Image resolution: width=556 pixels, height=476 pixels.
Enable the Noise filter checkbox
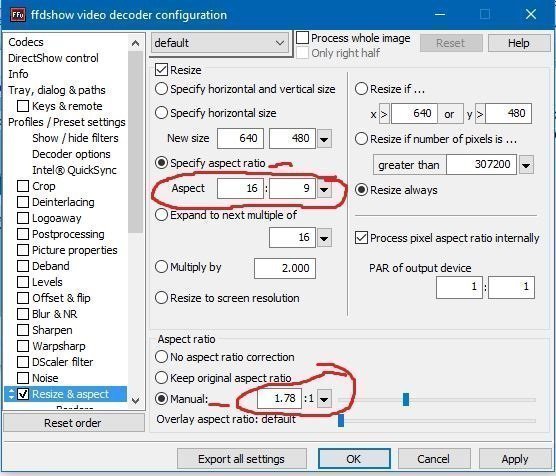click(x=23, y=378)
